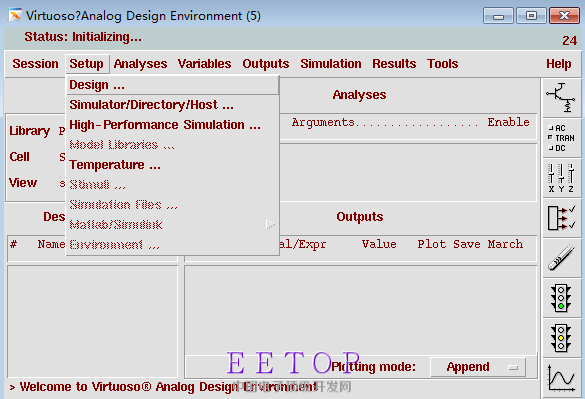Click the Save column header

(467, 244)
